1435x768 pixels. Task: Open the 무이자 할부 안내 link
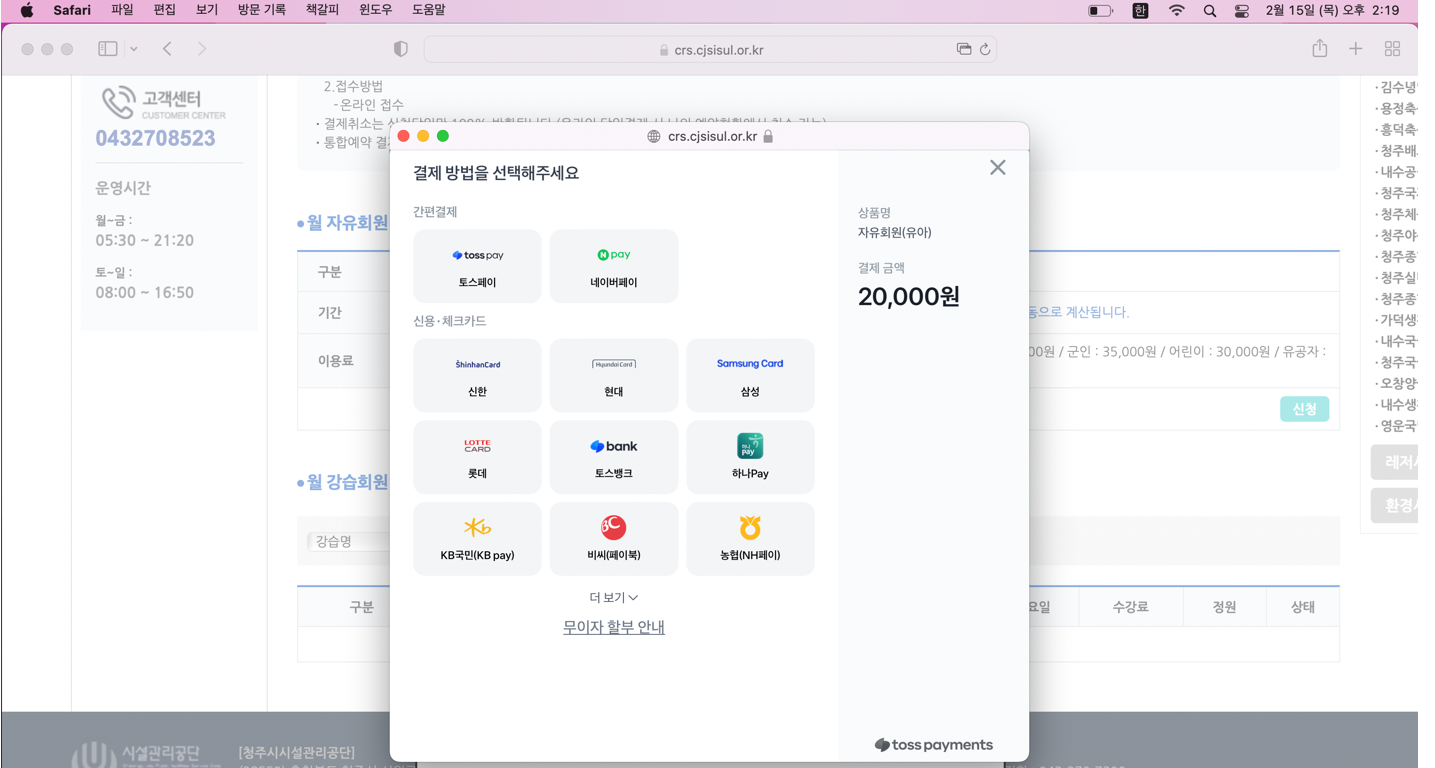tap(614, 627)
